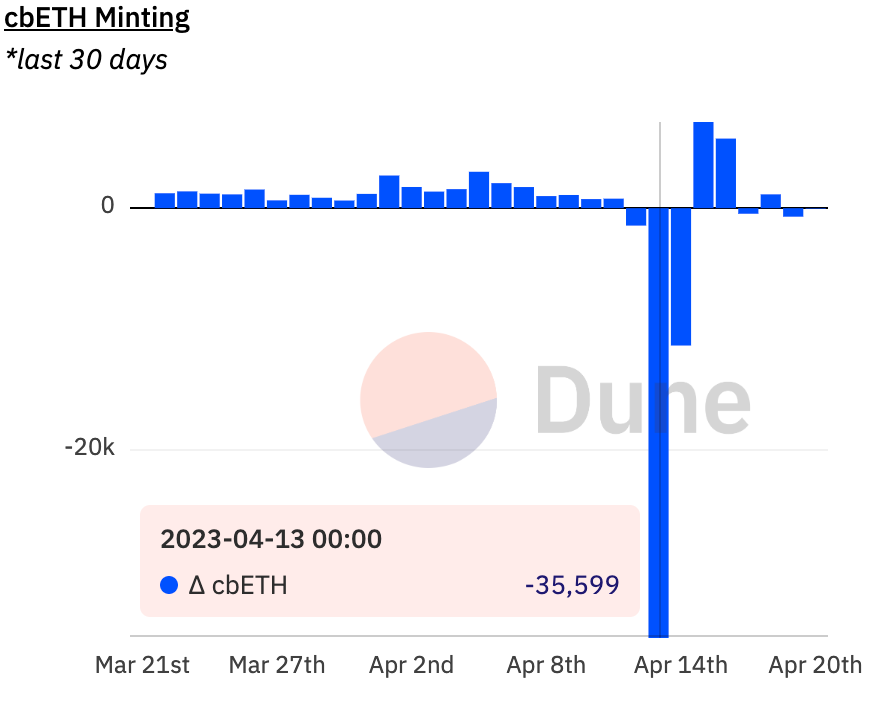Screen dimensions: 876x706
Task: Click the "last 30 days" subtitle
Action: tap(86, 59)
